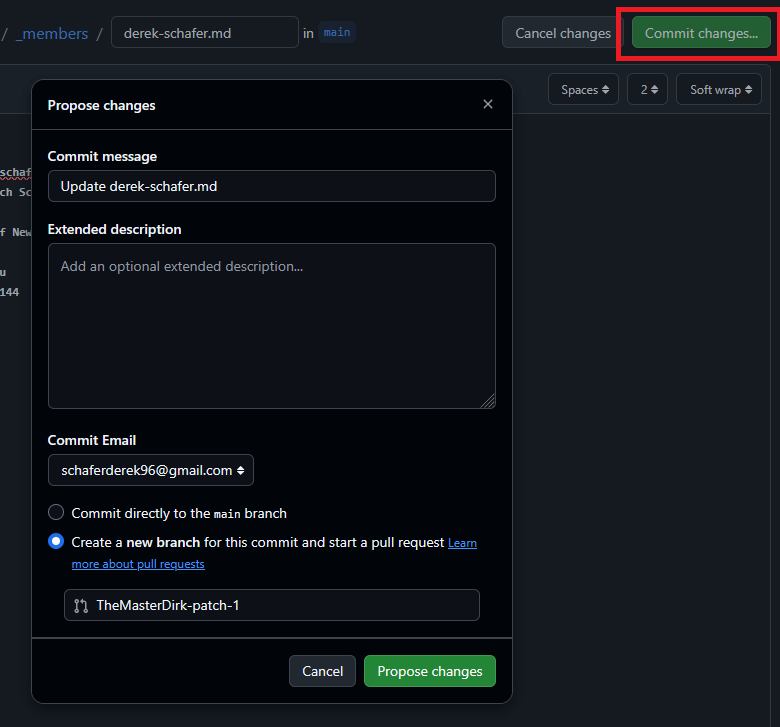Click the Commit Email label
The width and height of the screenshot is (780, 727).
[92, 440]
